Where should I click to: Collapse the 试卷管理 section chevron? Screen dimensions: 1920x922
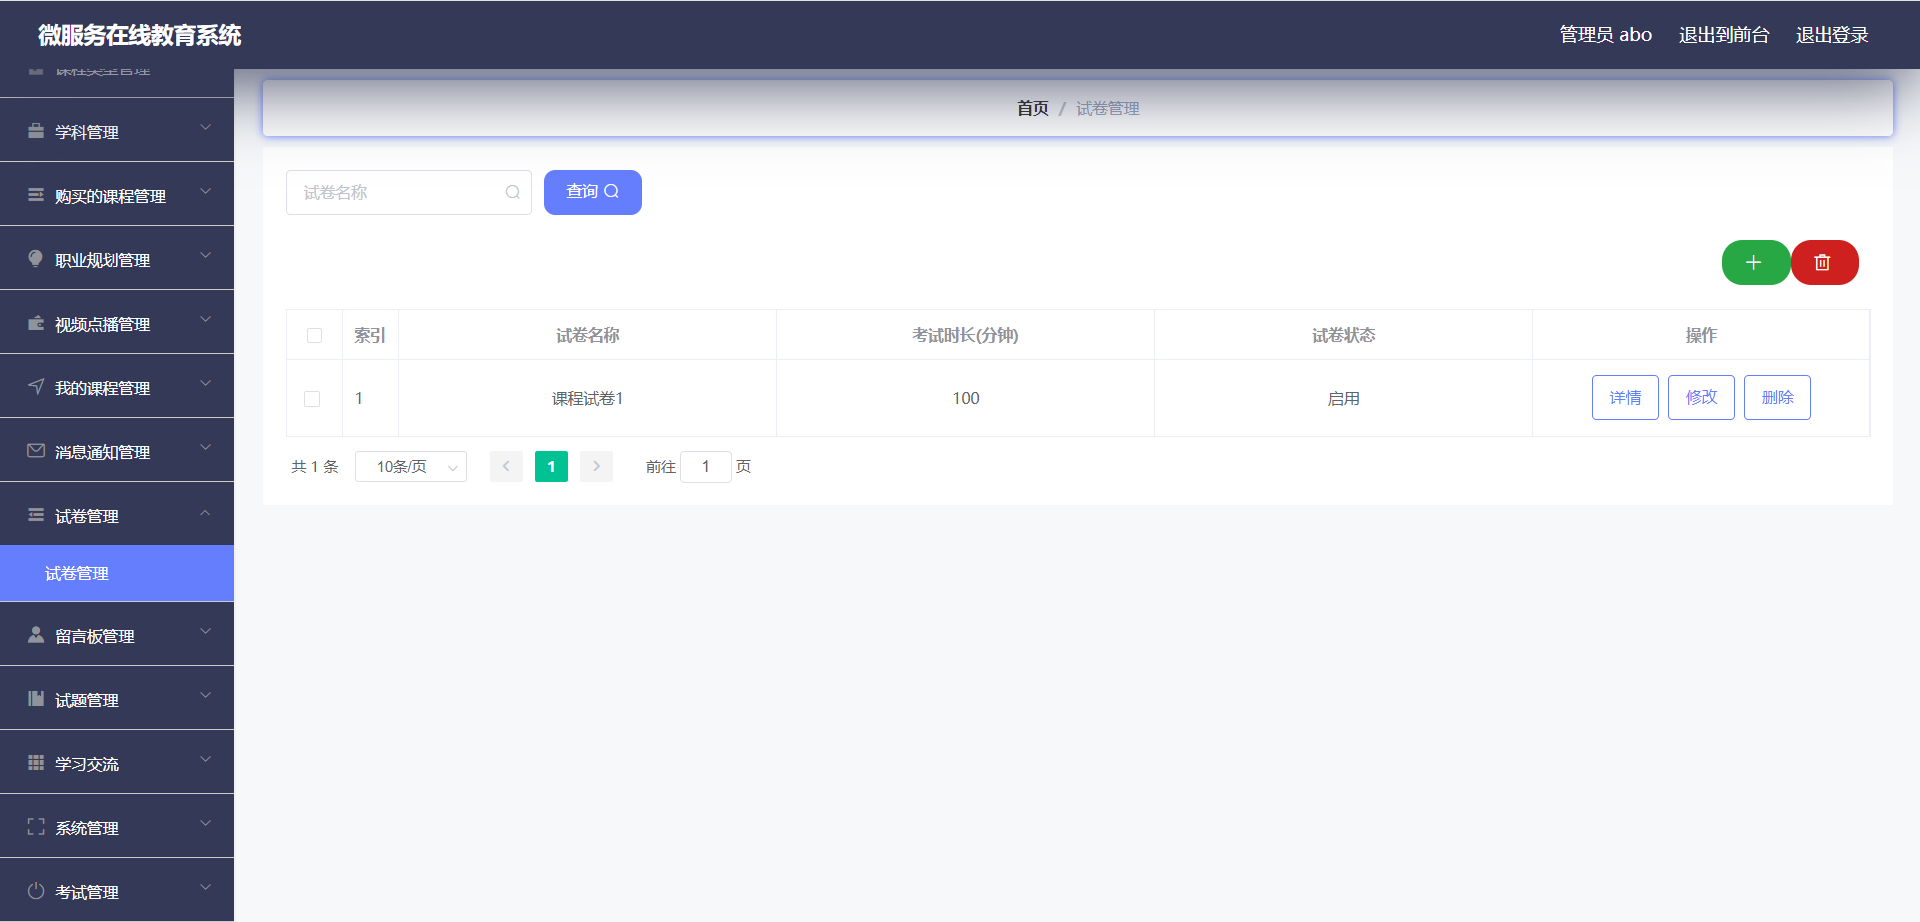[206, 515]
